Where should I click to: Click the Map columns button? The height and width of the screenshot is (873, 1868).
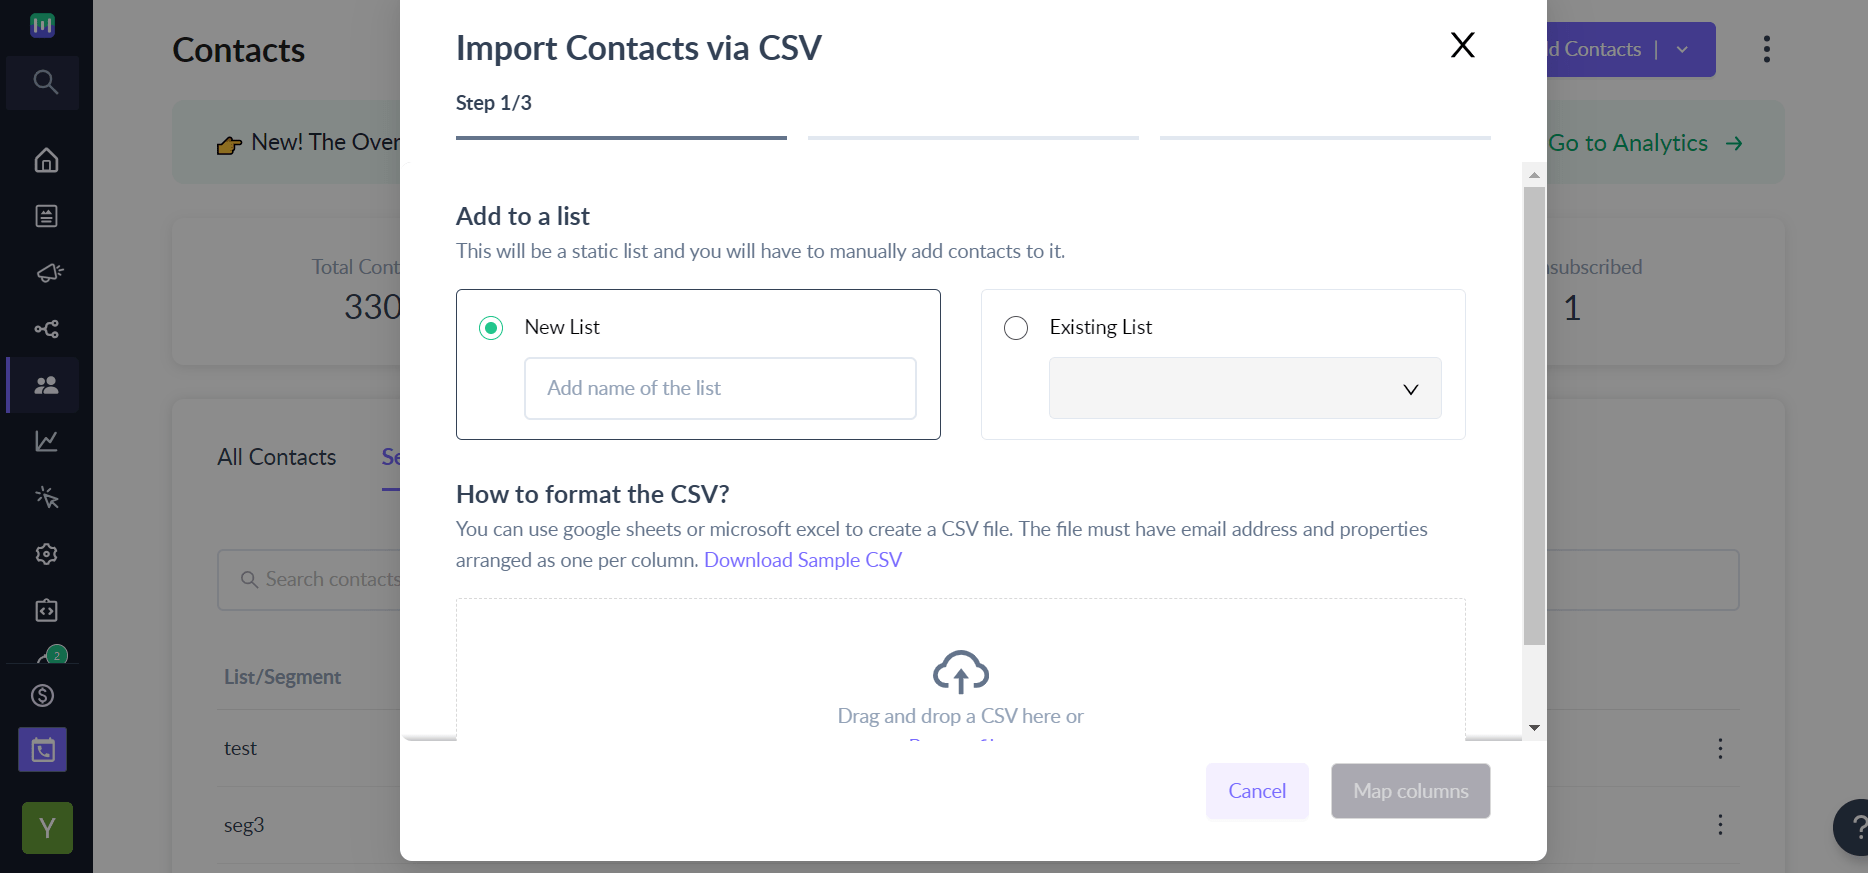tap(1411, 791)
